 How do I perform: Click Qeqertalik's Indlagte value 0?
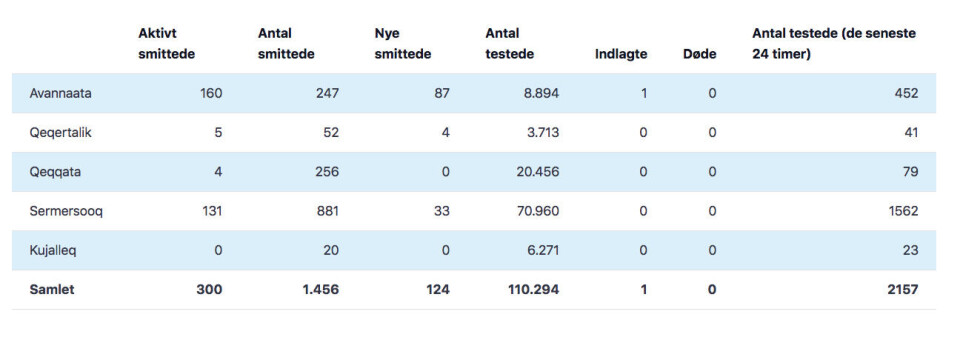[x=643, y=132]
